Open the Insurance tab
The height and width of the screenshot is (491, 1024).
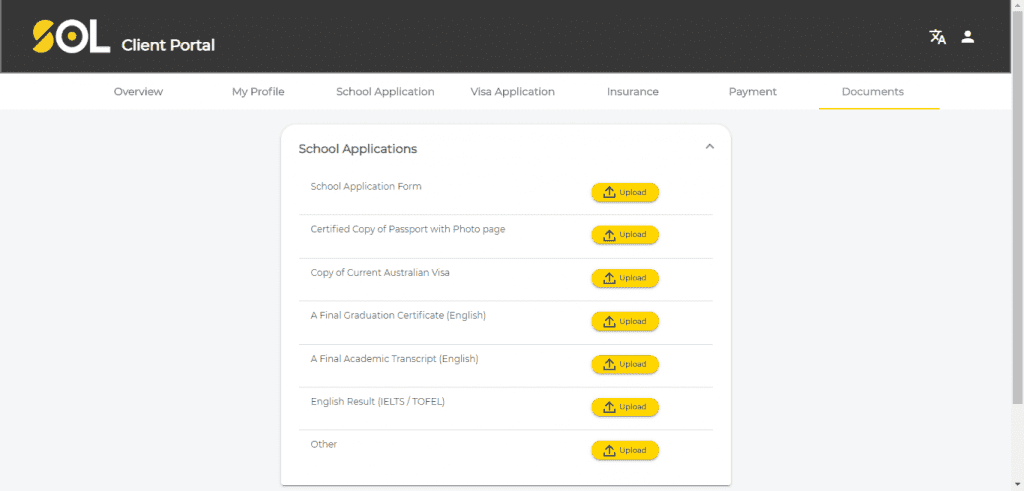click(x=633, y=92)
